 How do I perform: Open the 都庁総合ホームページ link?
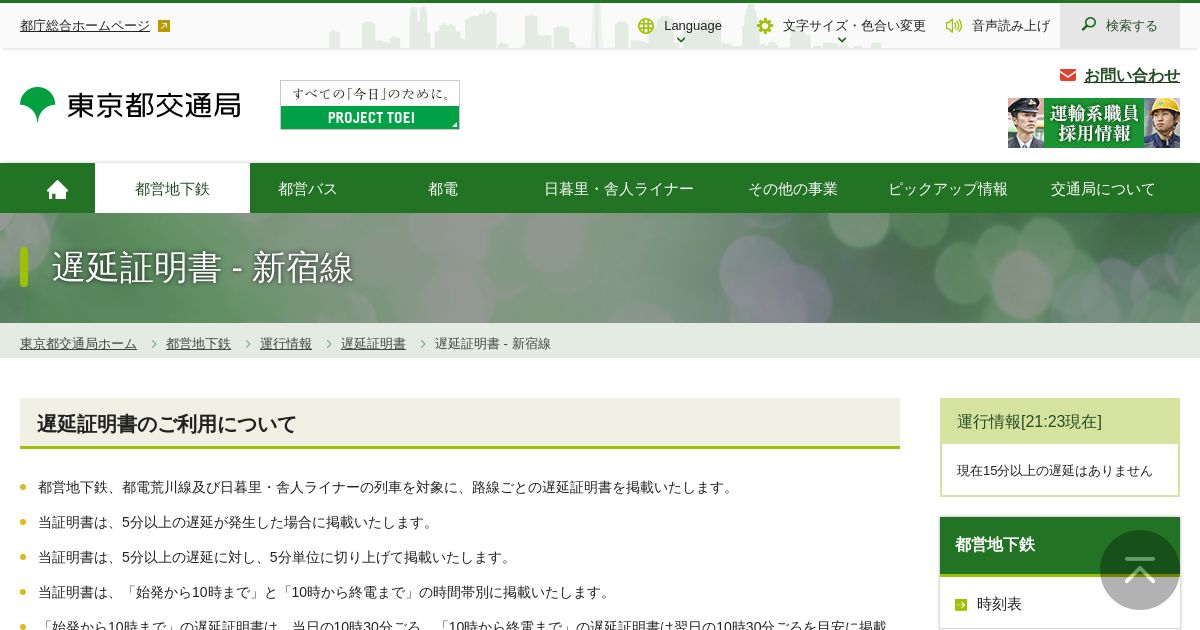[x=85, y=26]
